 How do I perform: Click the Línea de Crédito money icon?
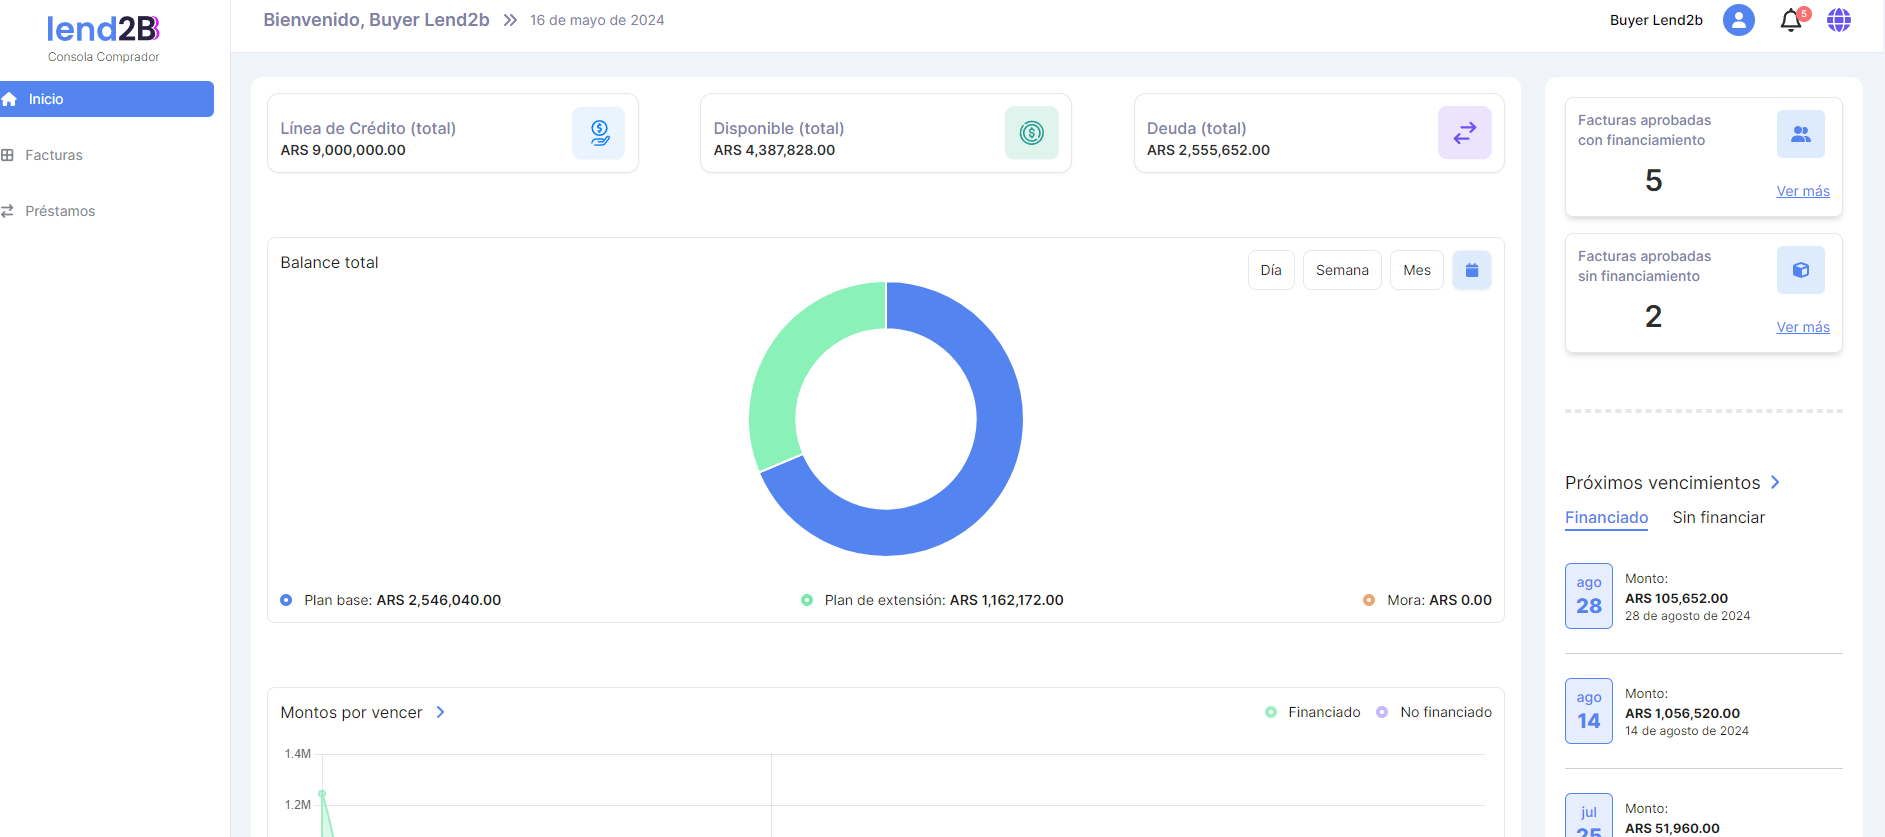598,133
